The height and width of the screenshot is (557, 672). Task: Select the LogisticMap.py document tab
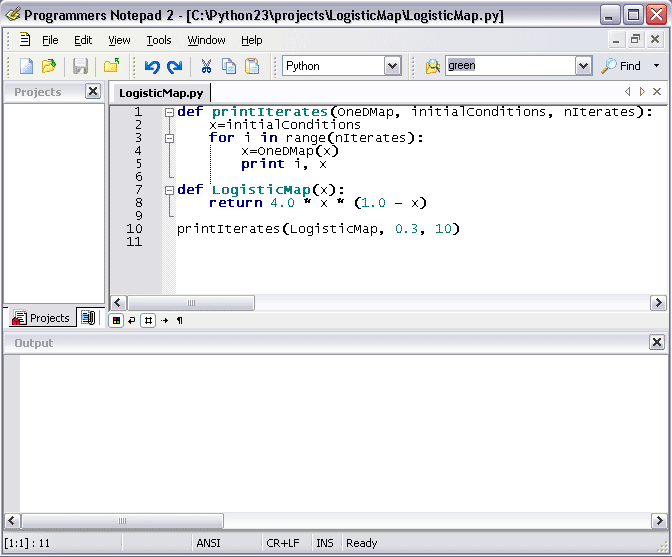point(160,92)
